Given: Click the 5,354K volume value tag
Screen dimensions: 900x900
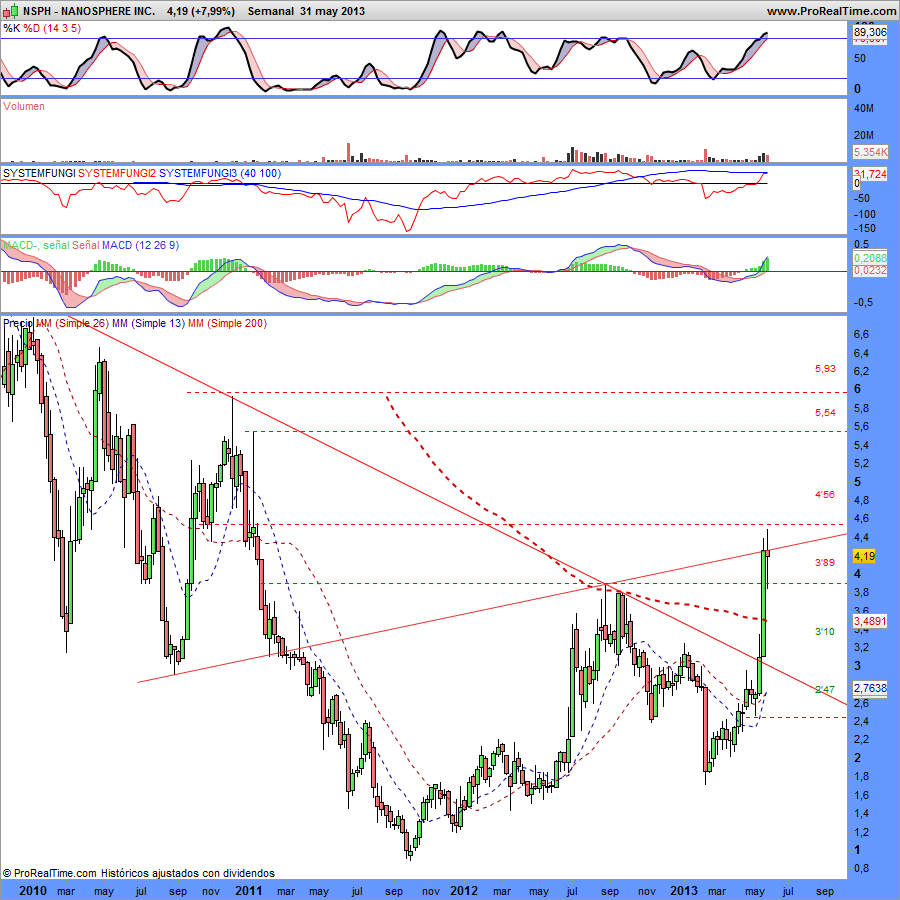Looking at the screenshot, I should (870, 152).
